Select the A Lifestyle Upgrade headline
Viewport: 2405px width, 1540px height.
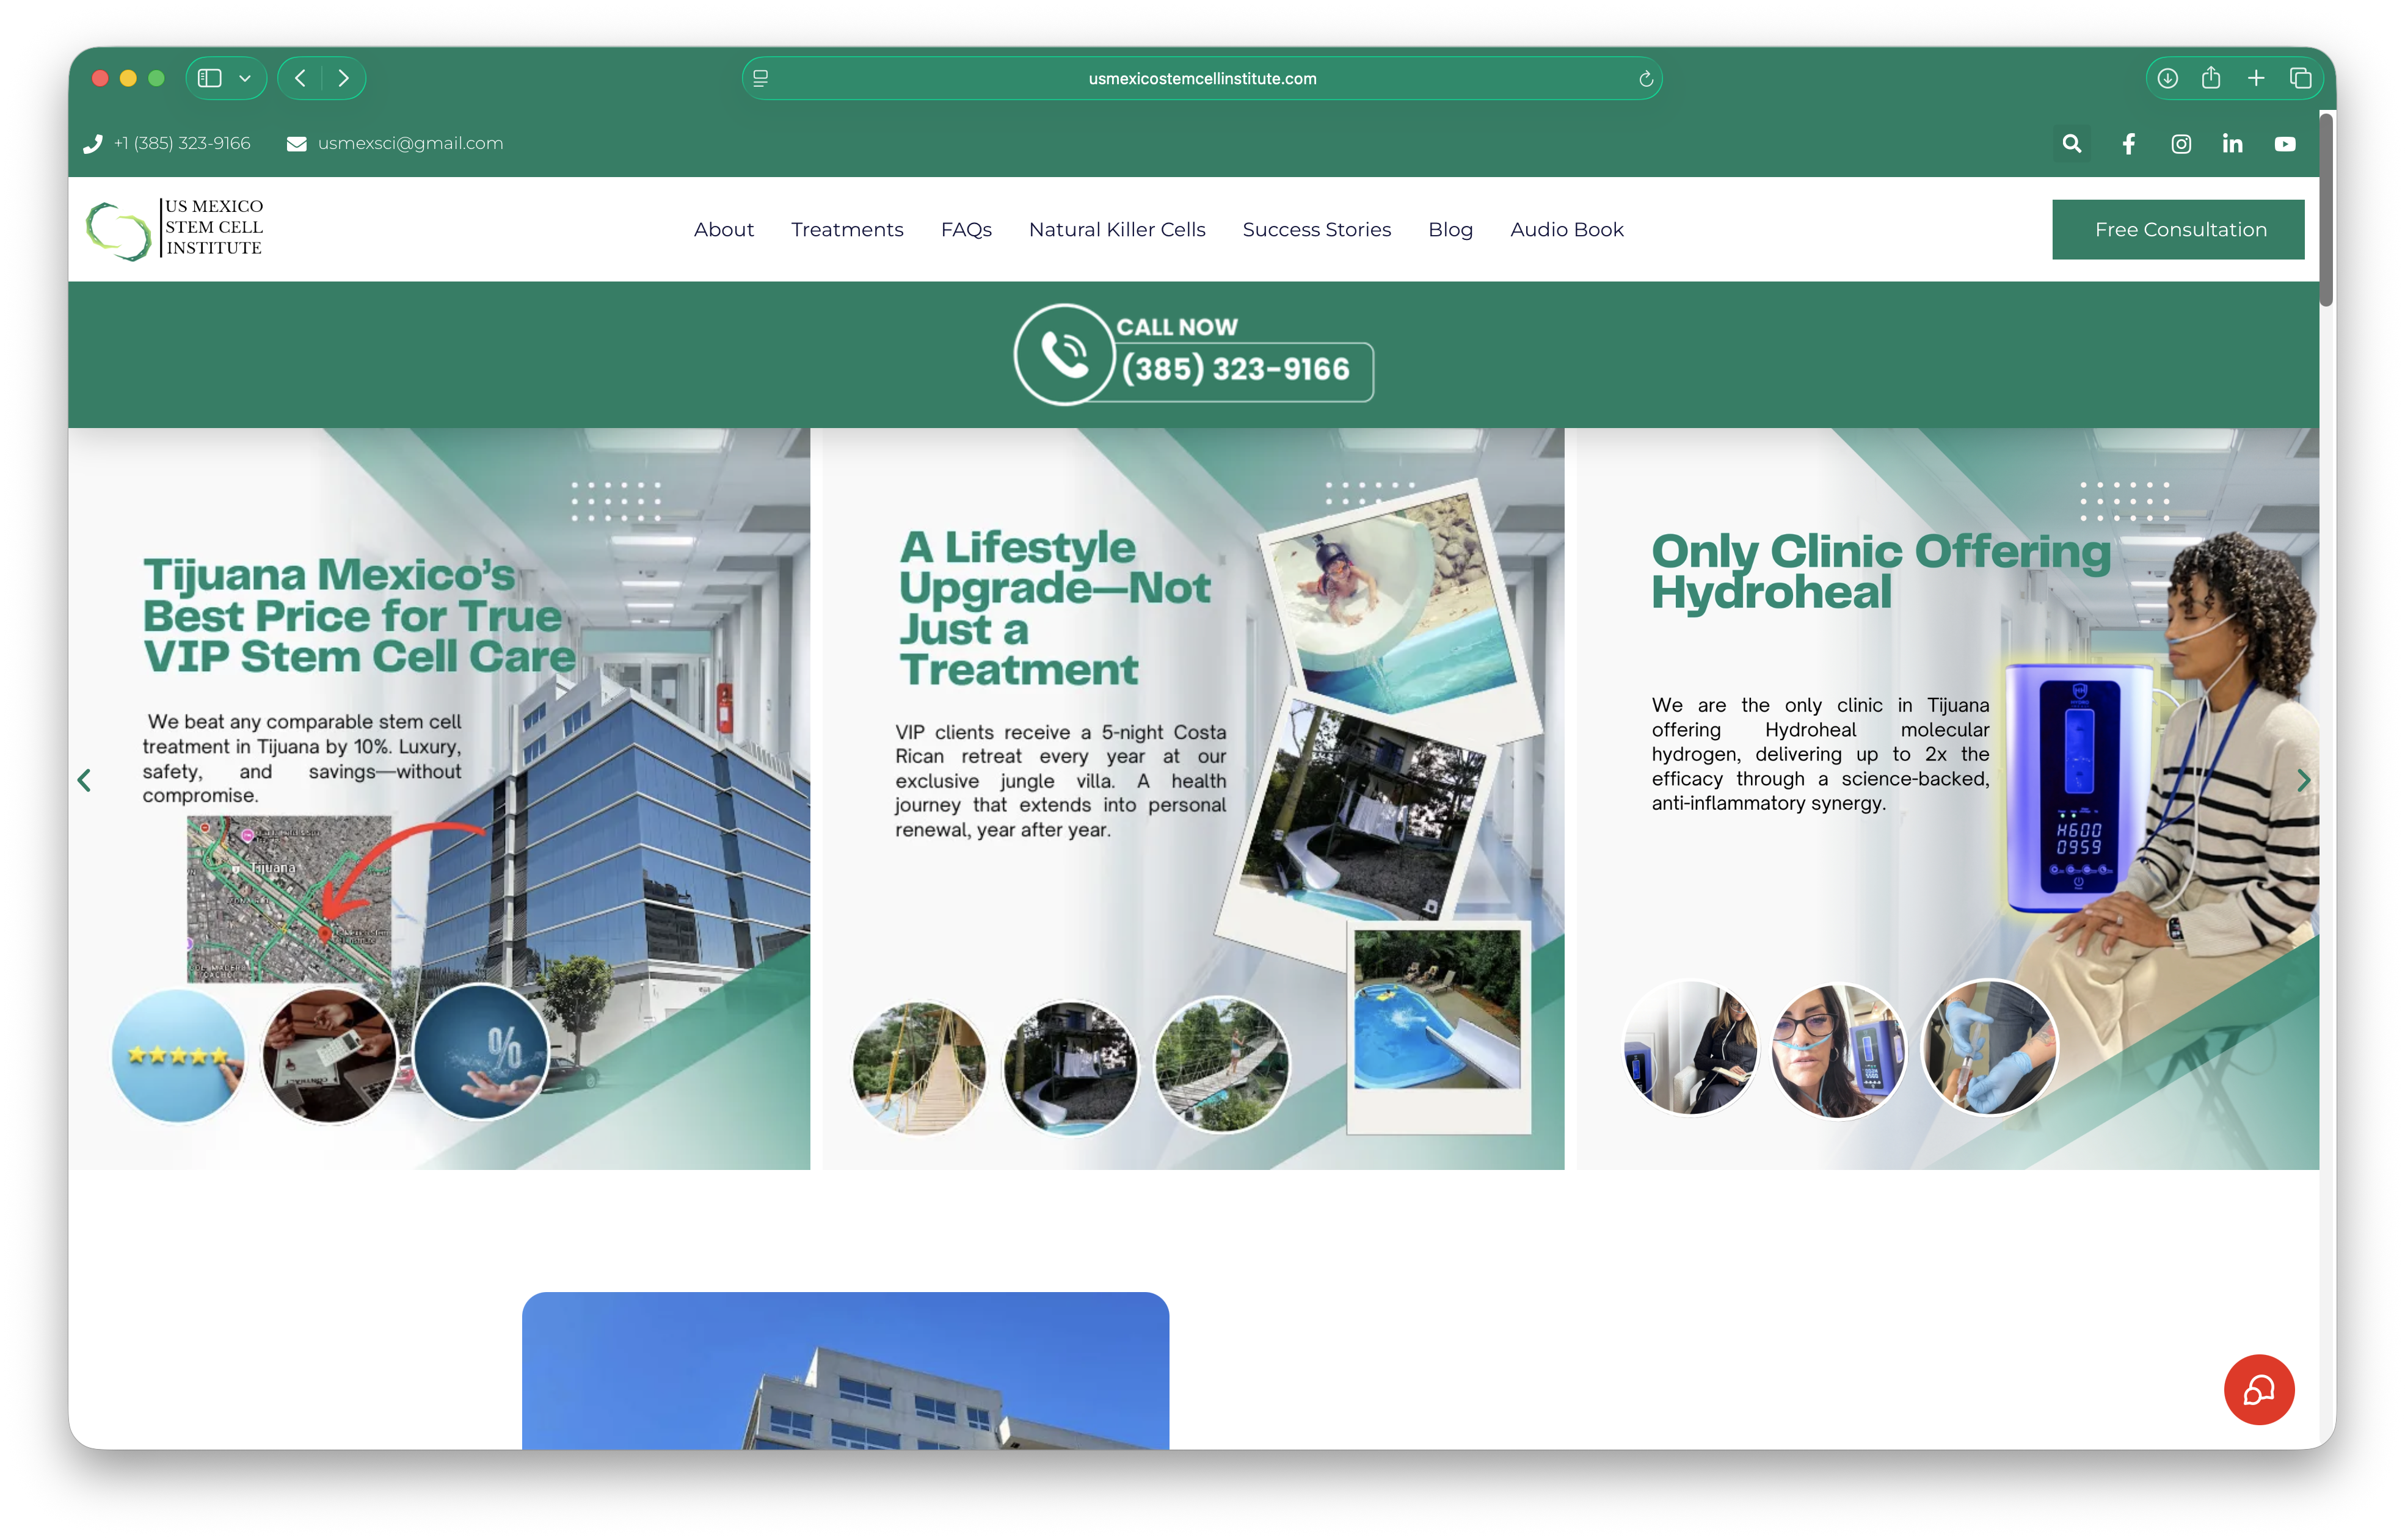pyautogui.click(x=1054, y=608)
